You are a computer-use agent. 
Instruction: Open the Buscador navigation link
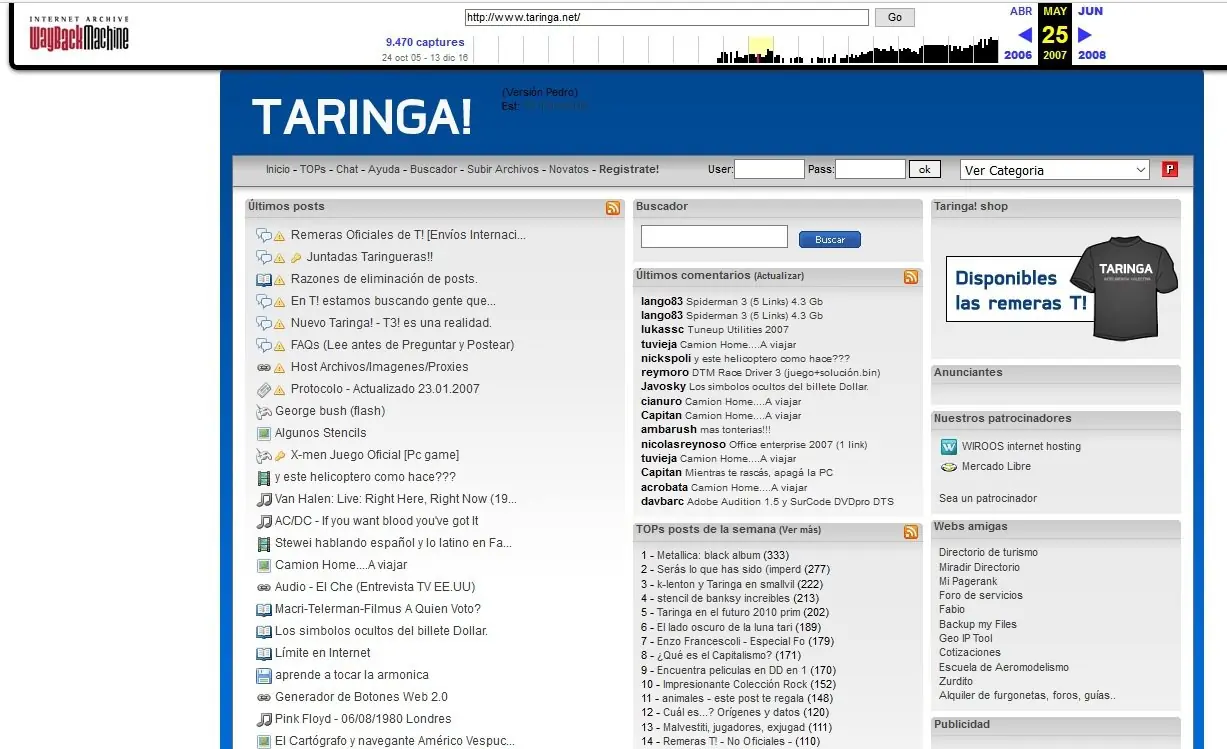(434, 169)
